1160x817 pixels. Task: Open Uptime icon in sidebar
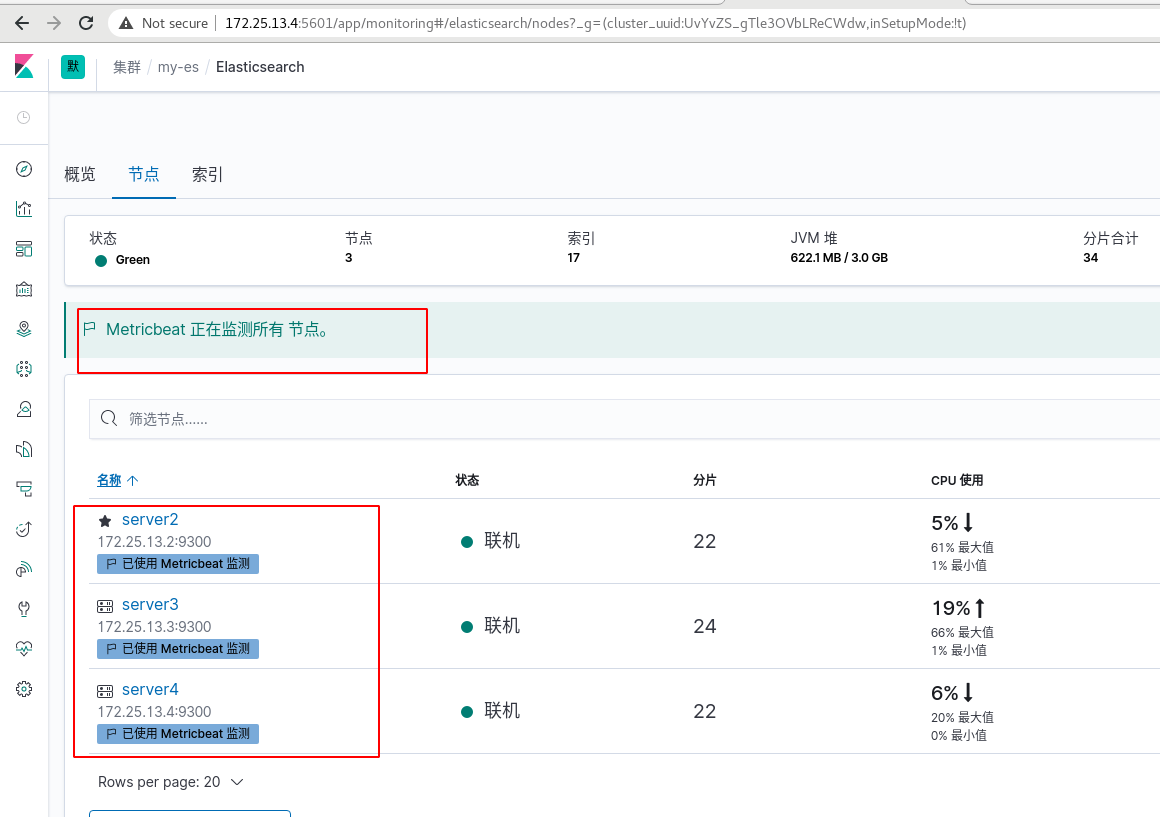click(24, 529)
